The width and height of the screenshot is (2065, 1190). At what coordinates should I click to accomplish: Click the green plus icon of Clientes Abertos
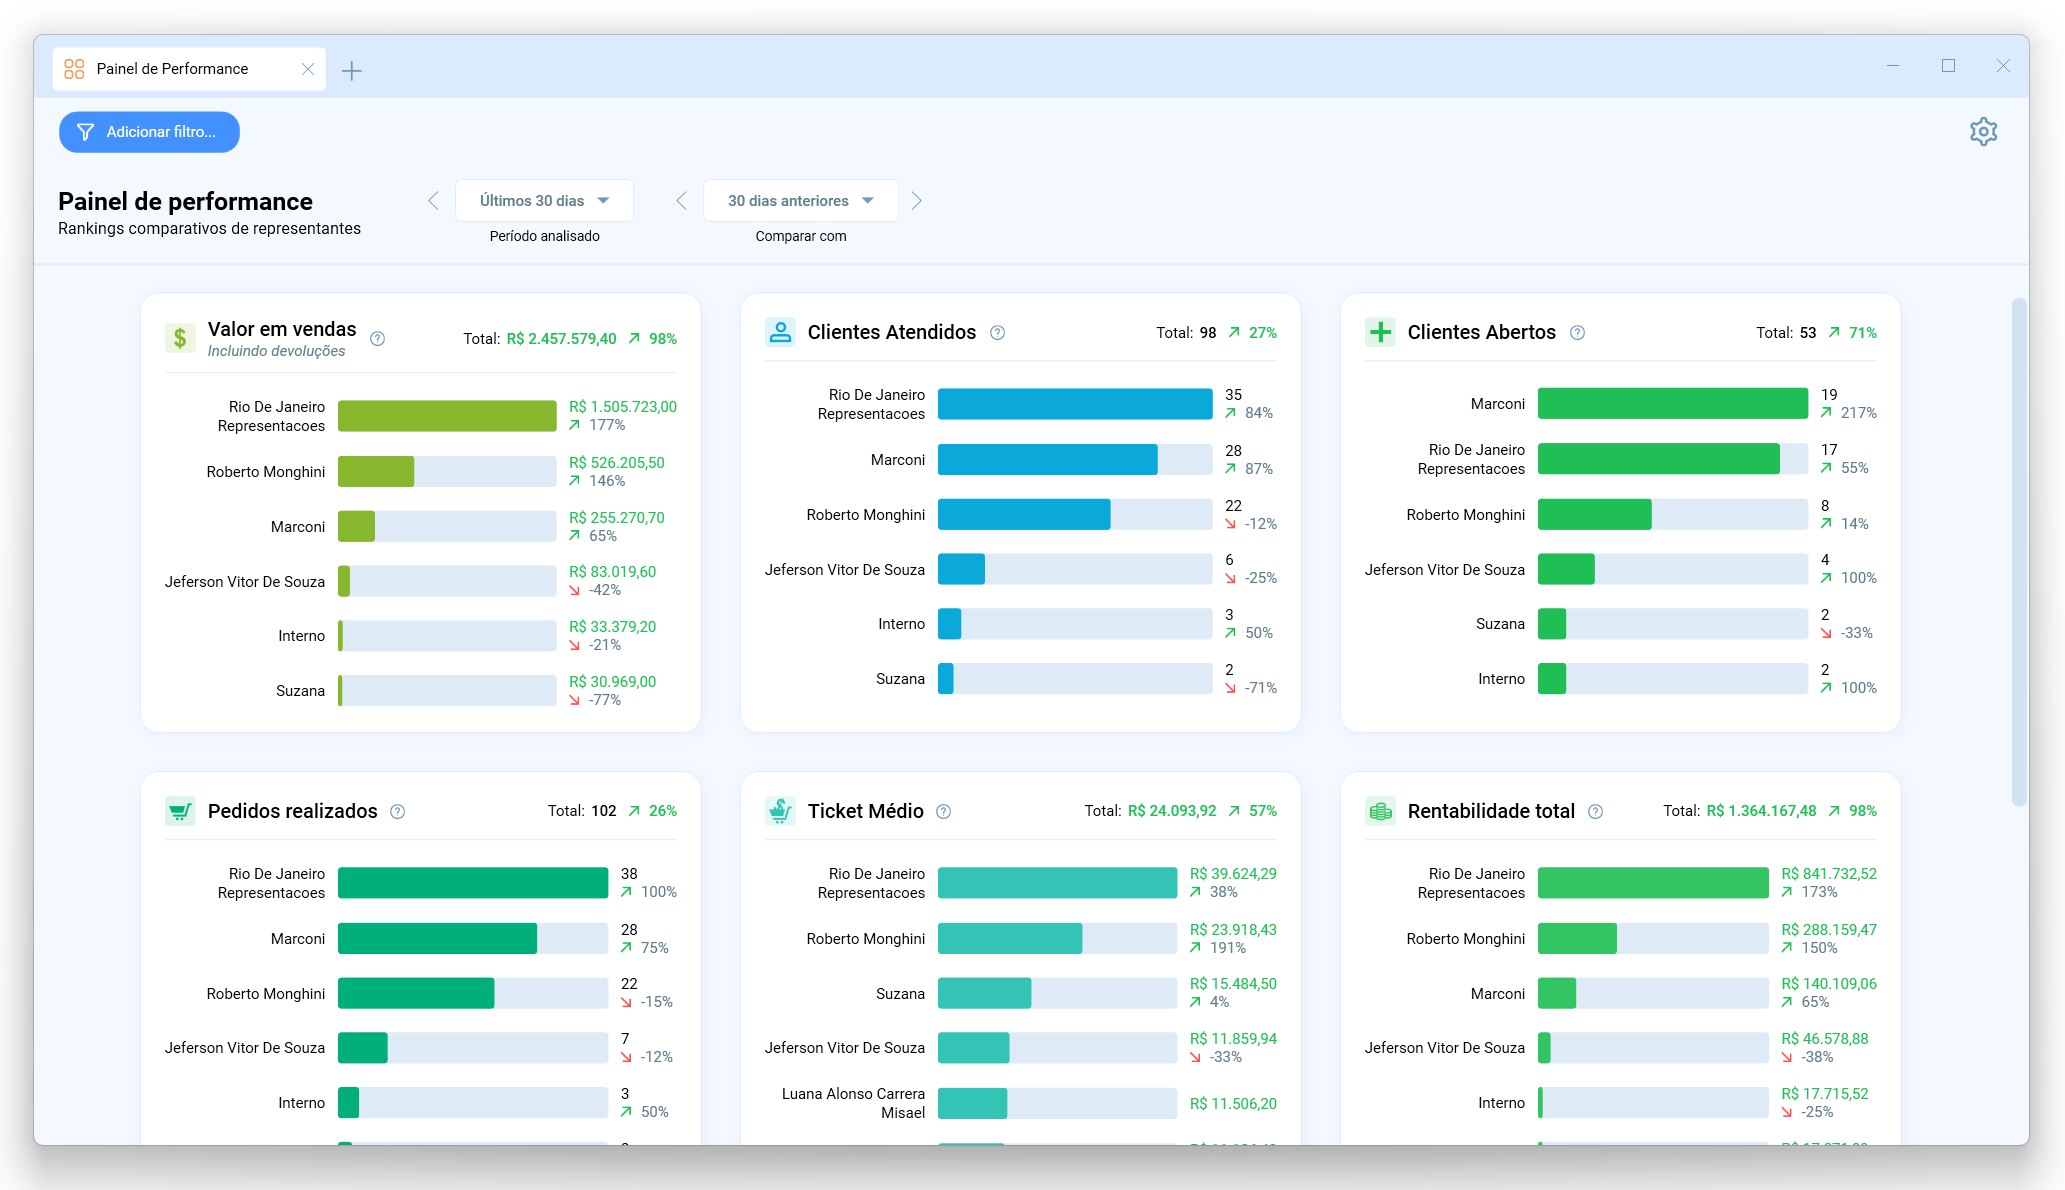click(x=1380, y=332)
